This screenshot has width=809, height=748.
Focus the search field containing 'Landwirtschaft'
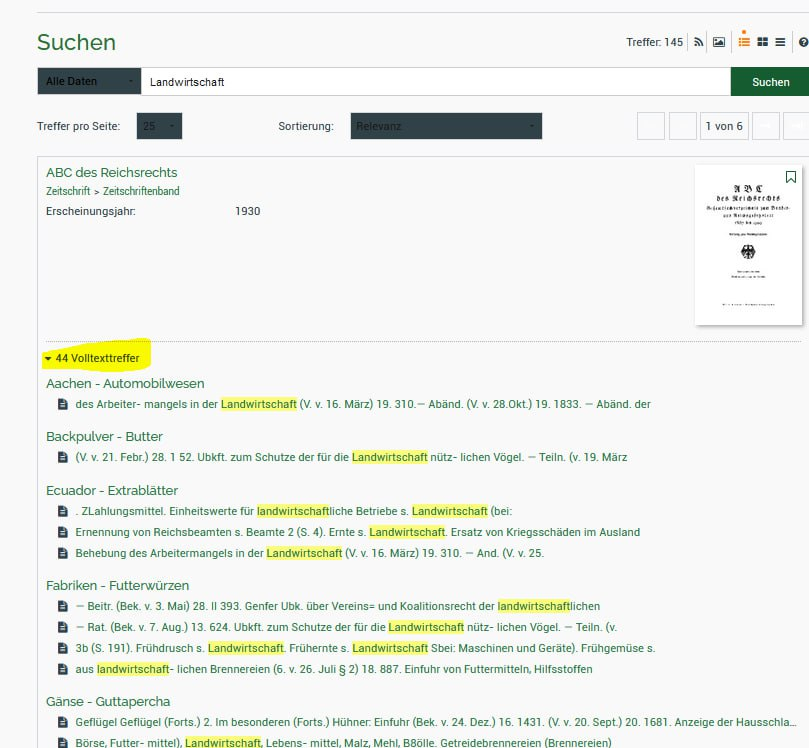click(436, 82)
